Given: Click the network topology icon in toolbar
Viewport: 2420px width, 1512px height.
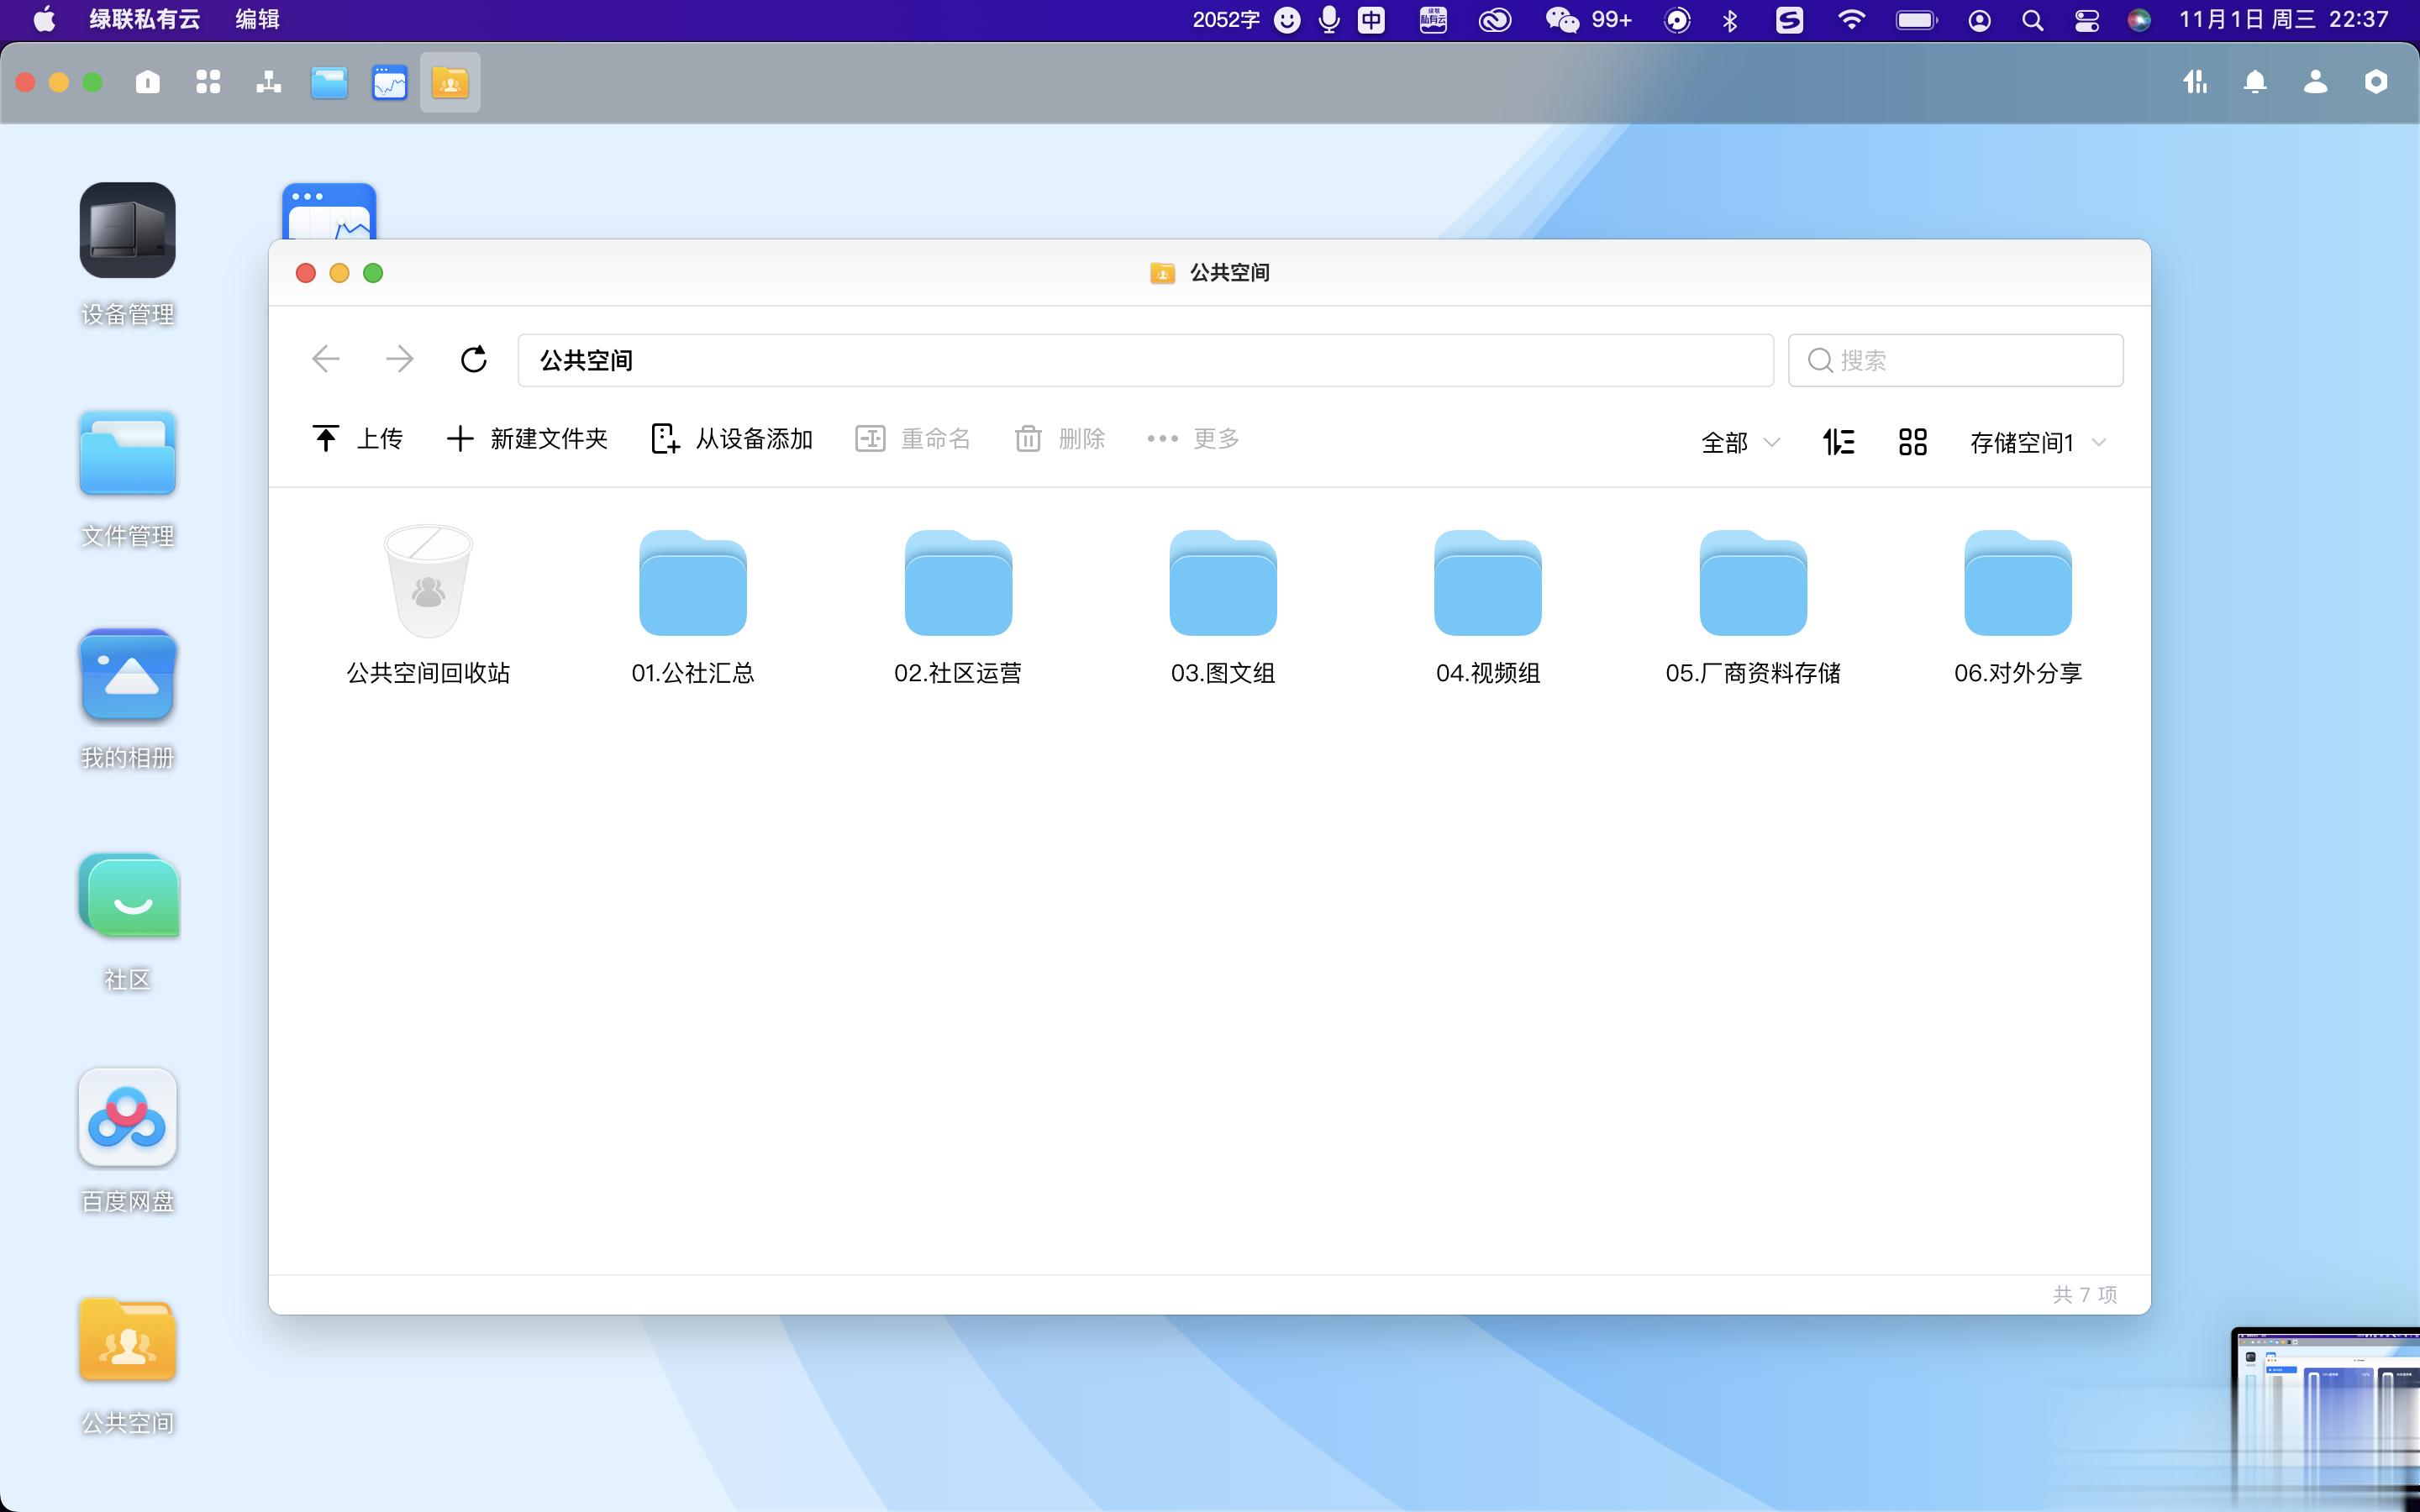Looking at the screenshot, I should pyautogui.click(x=268, y=82).
